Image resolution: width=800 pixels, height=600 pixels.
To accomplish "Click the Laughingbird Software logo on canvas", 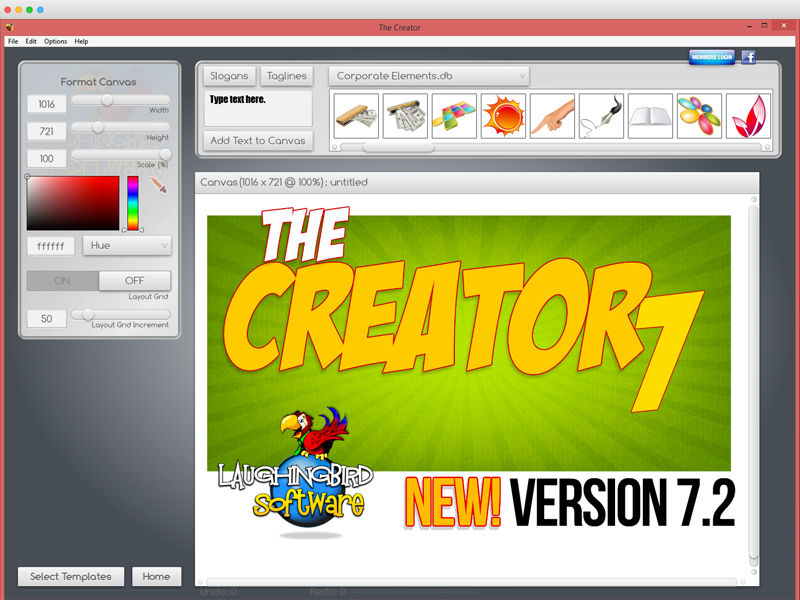I will tap(296, 472).
